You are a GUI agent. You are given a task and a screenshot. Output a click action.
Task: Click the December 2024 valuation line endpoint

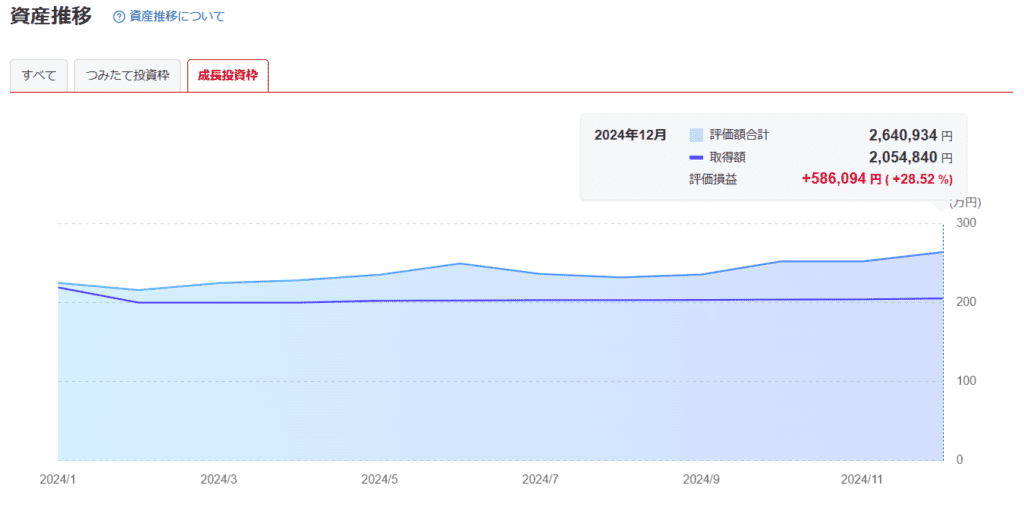(x=943, y=252)
